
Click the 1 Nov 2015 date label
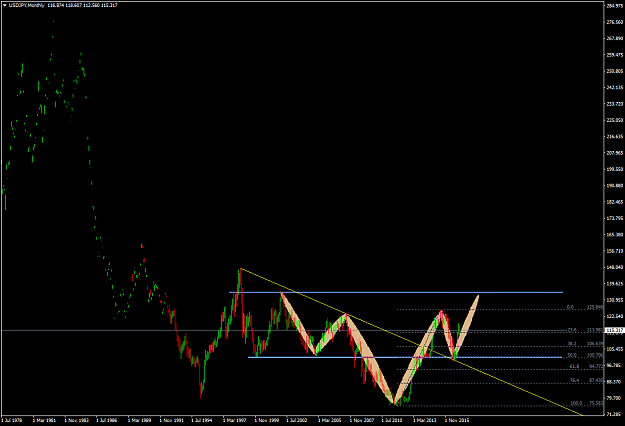[457, 420]
